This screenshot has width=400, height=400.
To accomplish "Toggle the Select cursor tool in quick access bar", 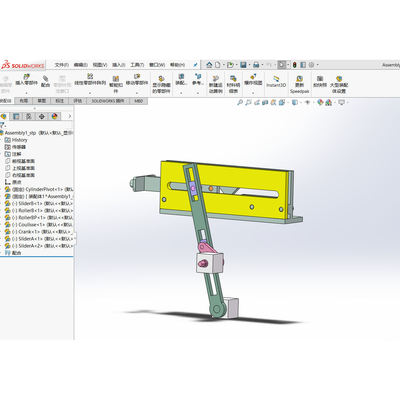I will tap(282, 65).
